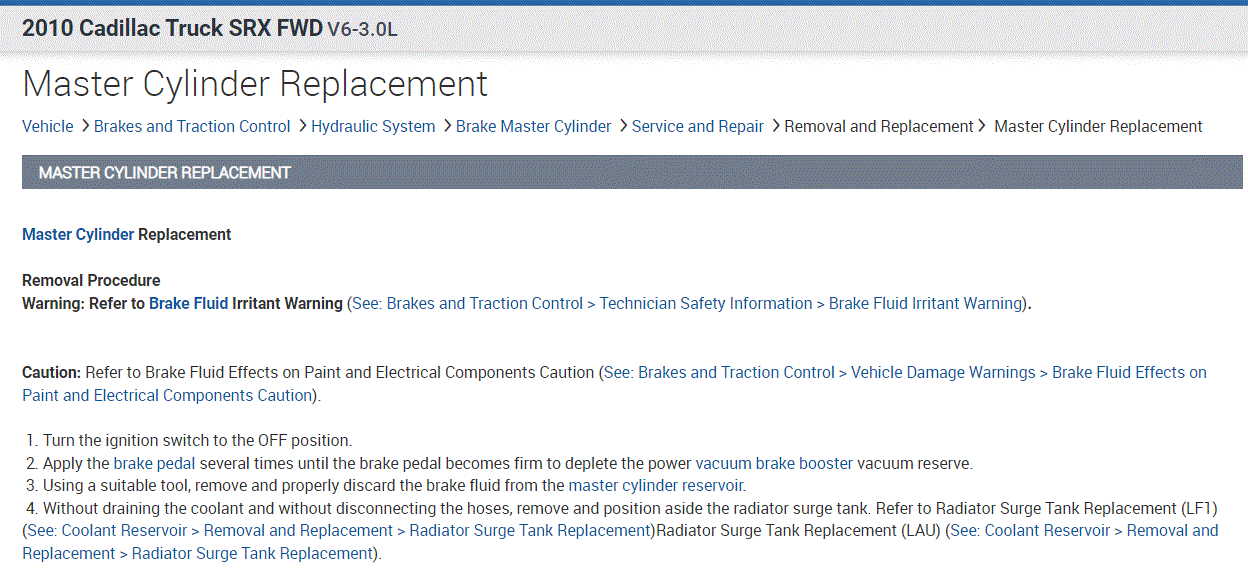
Task: Click the large Master Cylinder Replacement page title
Action: pyautogui.click(x=255, y=84)
